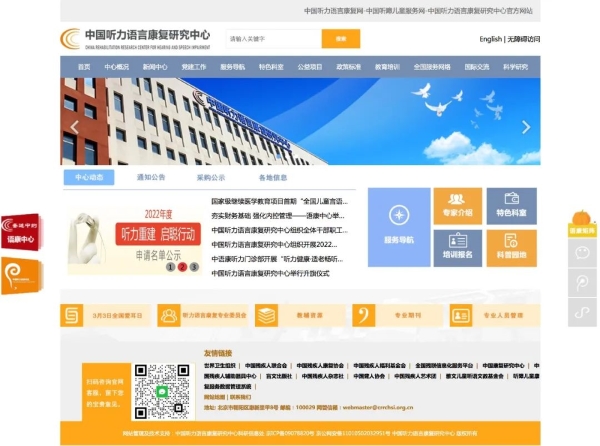Switch to news slide 1 indicator
Screen dimensions: 600x446
(x=171, y=267)
